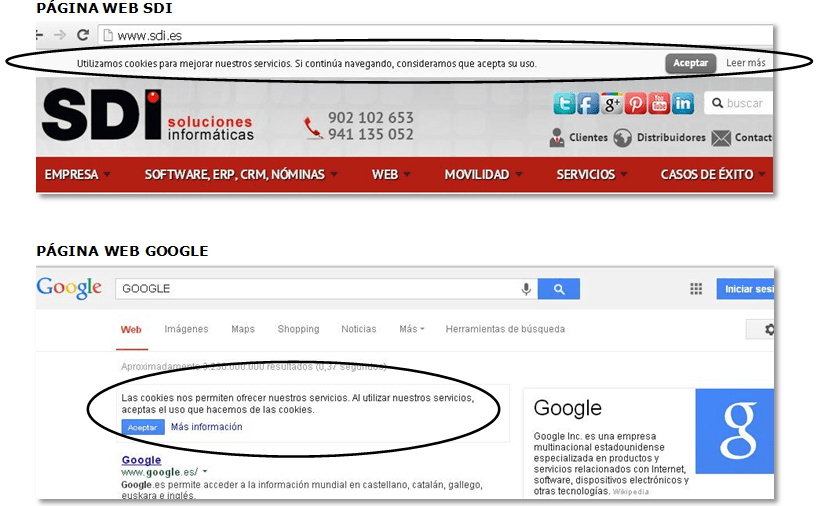
Task: Open the Más dropdown in Google
Action: [411, 329]
